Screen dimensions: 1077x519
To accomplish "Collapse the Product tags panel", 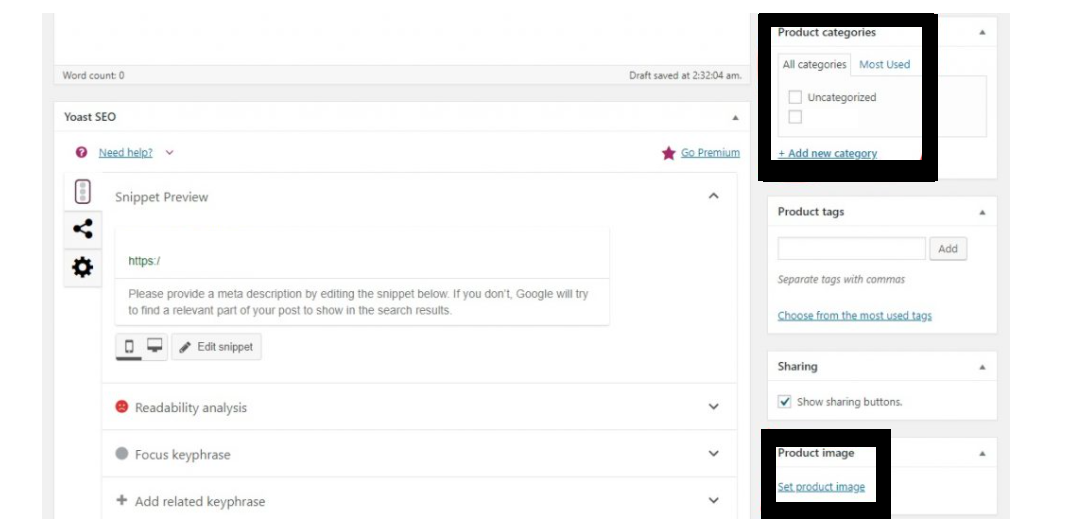I will click(982, 212).
